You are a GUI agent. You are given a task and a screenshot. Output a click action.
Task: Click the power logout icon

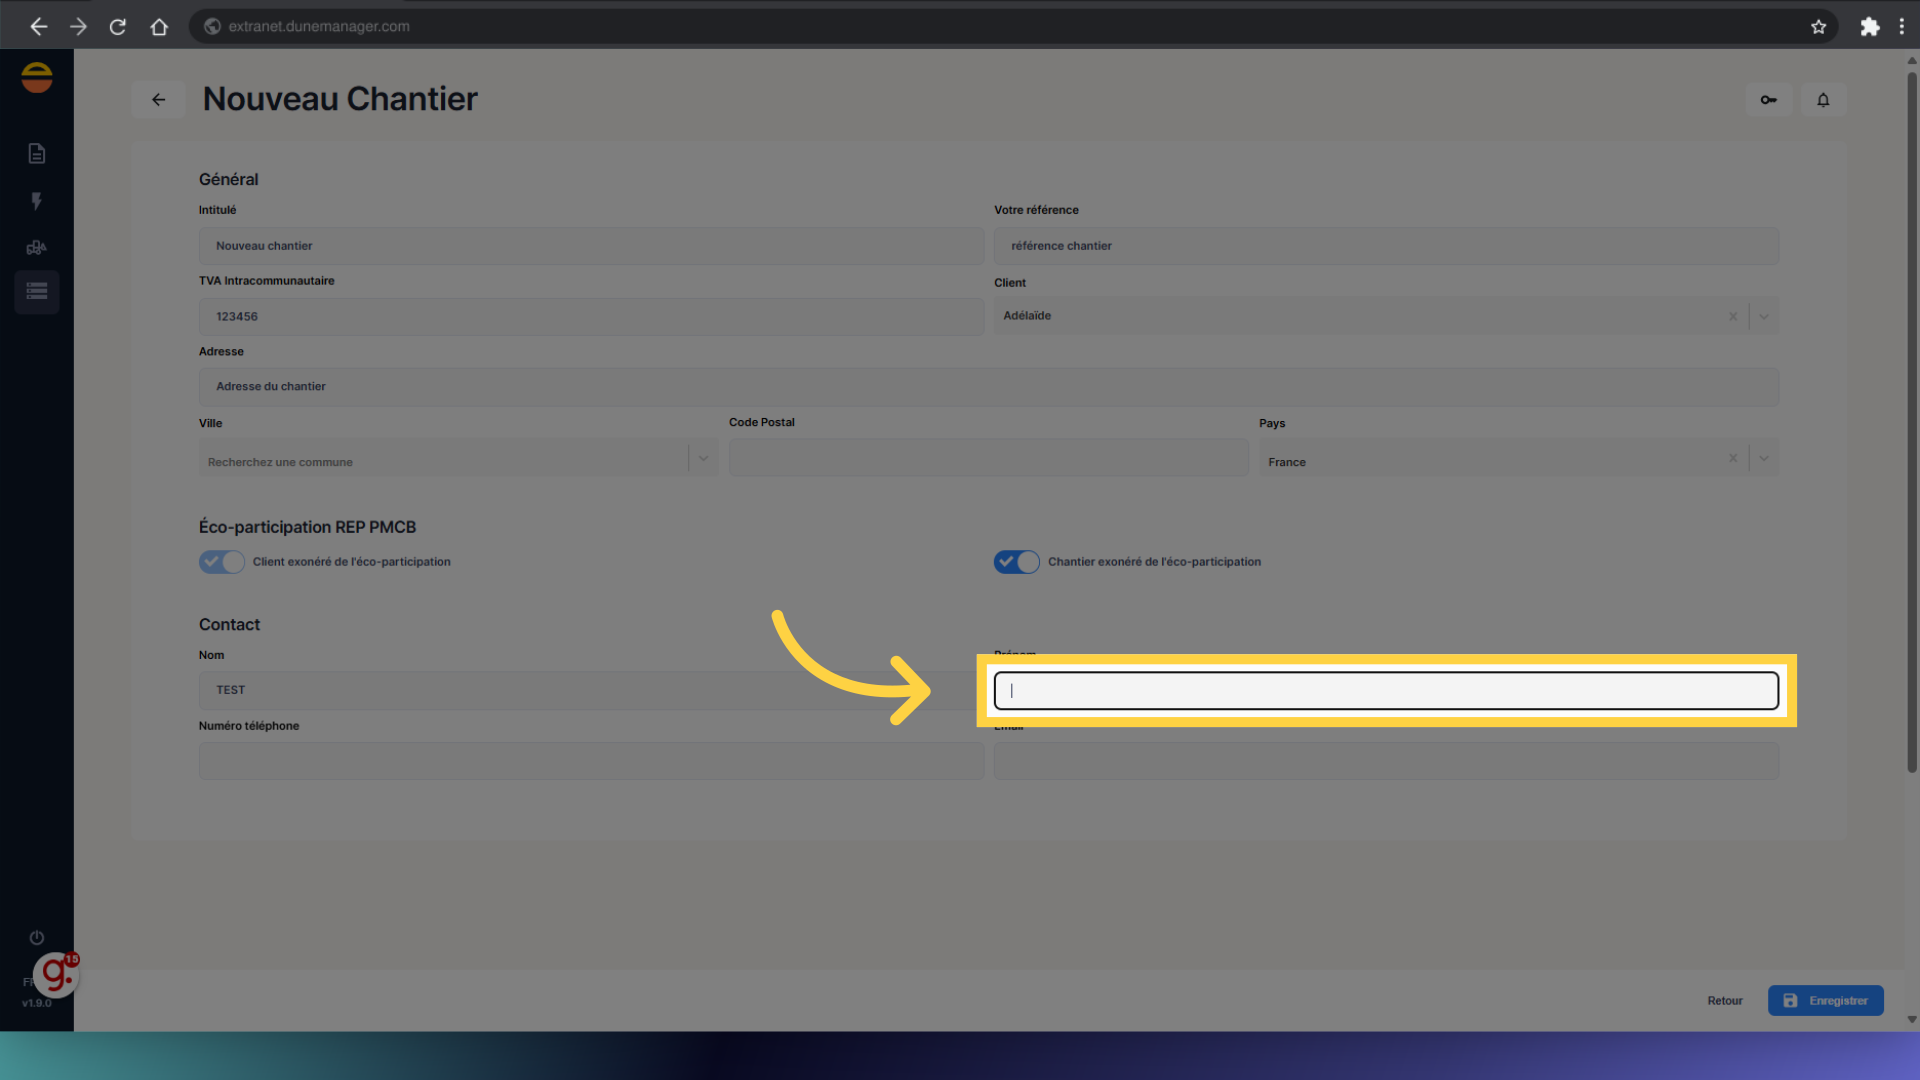click(37, 937)
